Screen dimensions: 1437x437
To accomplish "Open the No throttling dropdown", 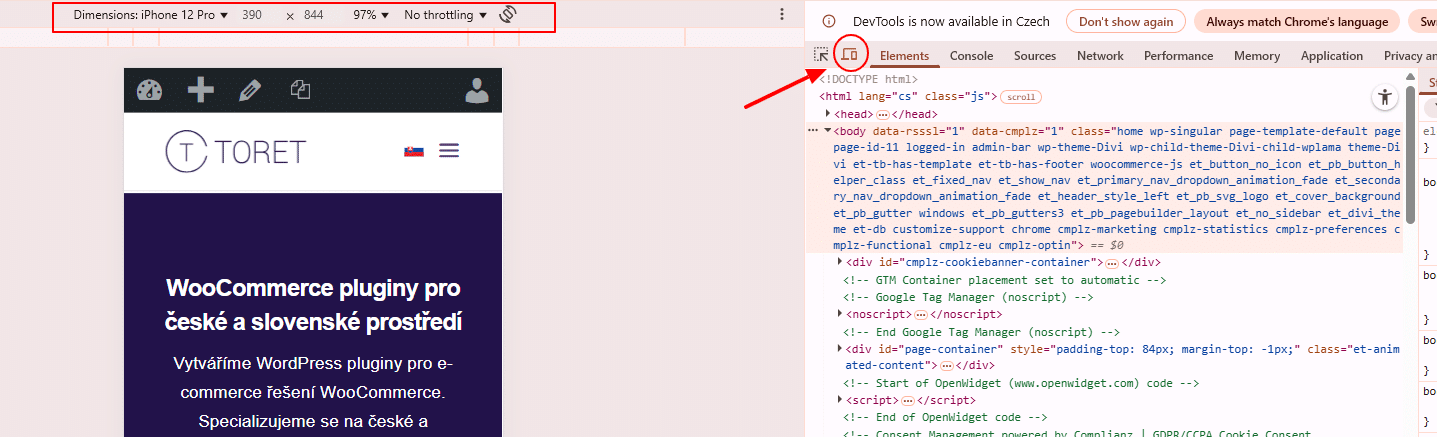I will (446, 16).
